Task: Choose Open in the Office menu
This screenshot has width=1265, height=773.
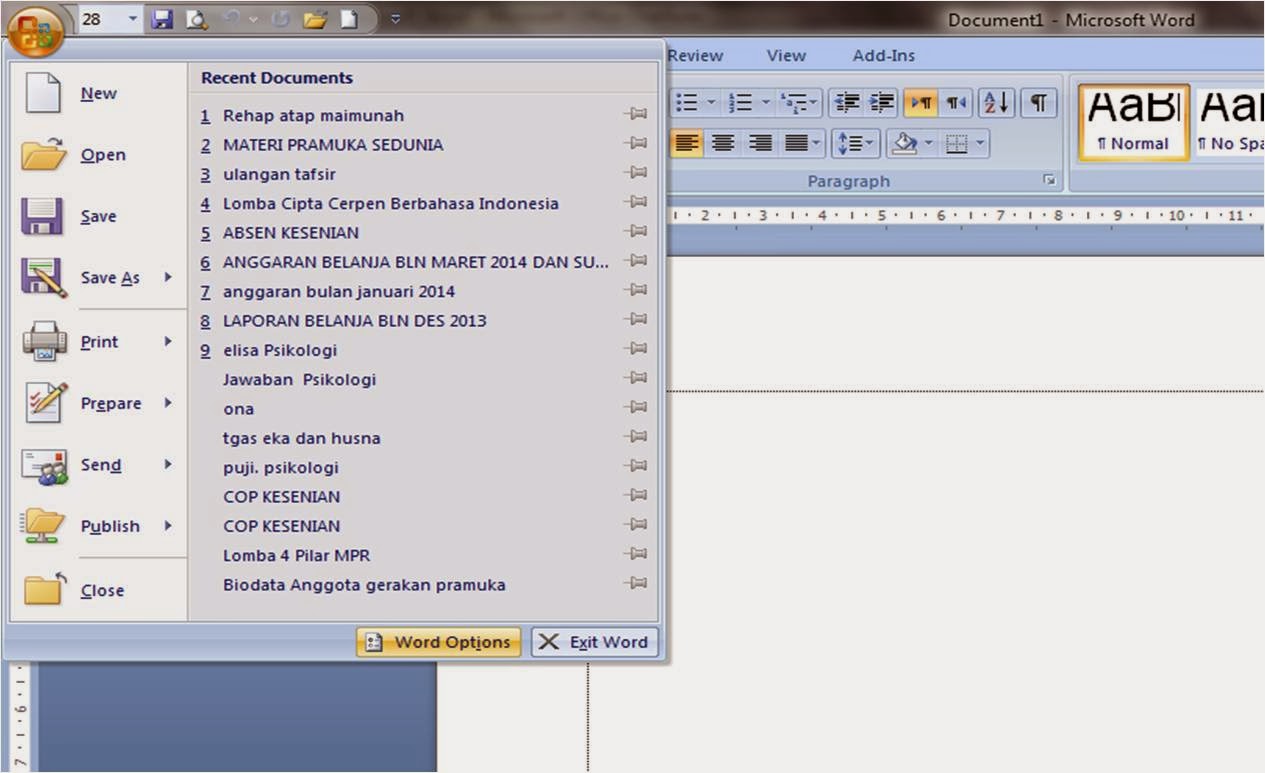Action: (x=99, y=155)
